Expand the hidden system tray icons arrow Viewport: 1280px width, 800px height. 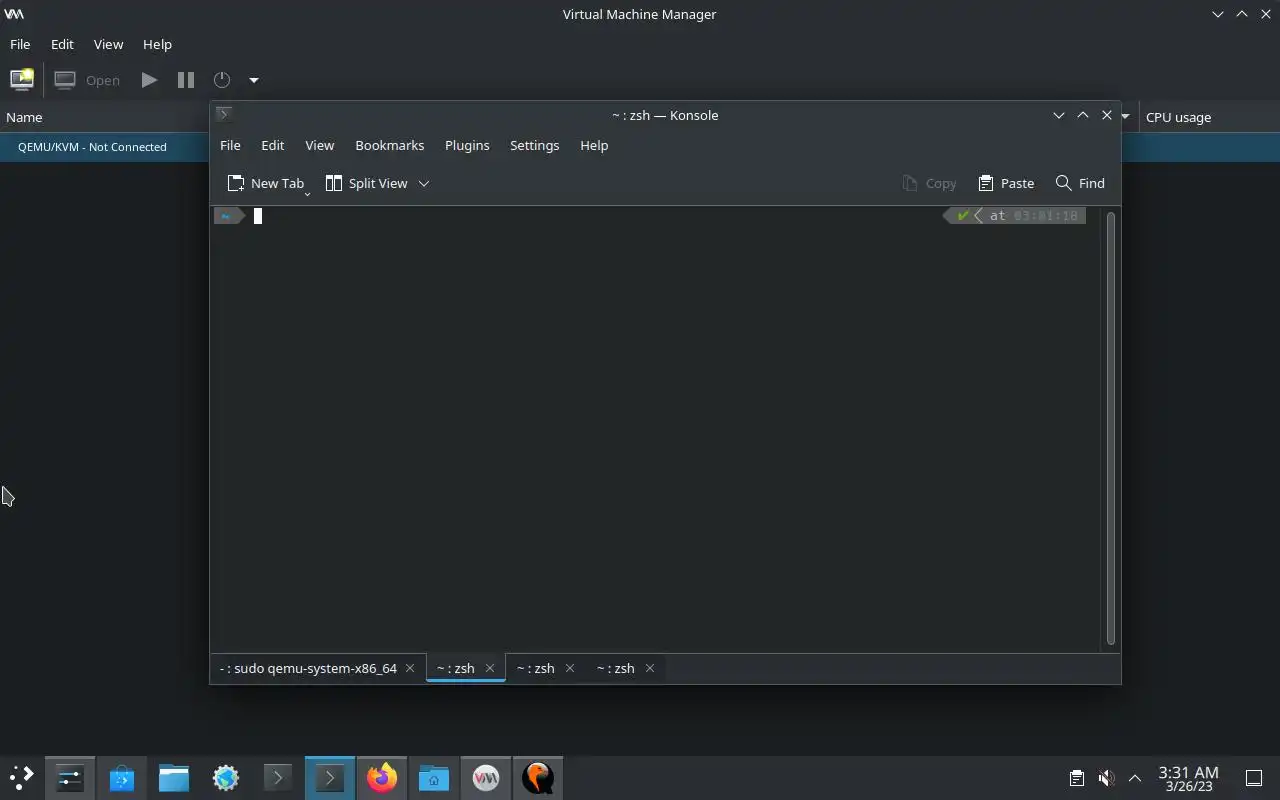[x=1135, y=777]
